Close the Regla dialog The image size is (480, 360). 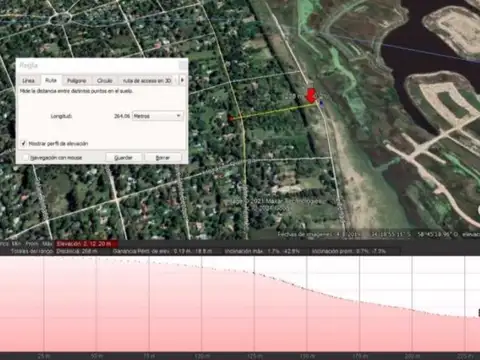click(183, 65)
